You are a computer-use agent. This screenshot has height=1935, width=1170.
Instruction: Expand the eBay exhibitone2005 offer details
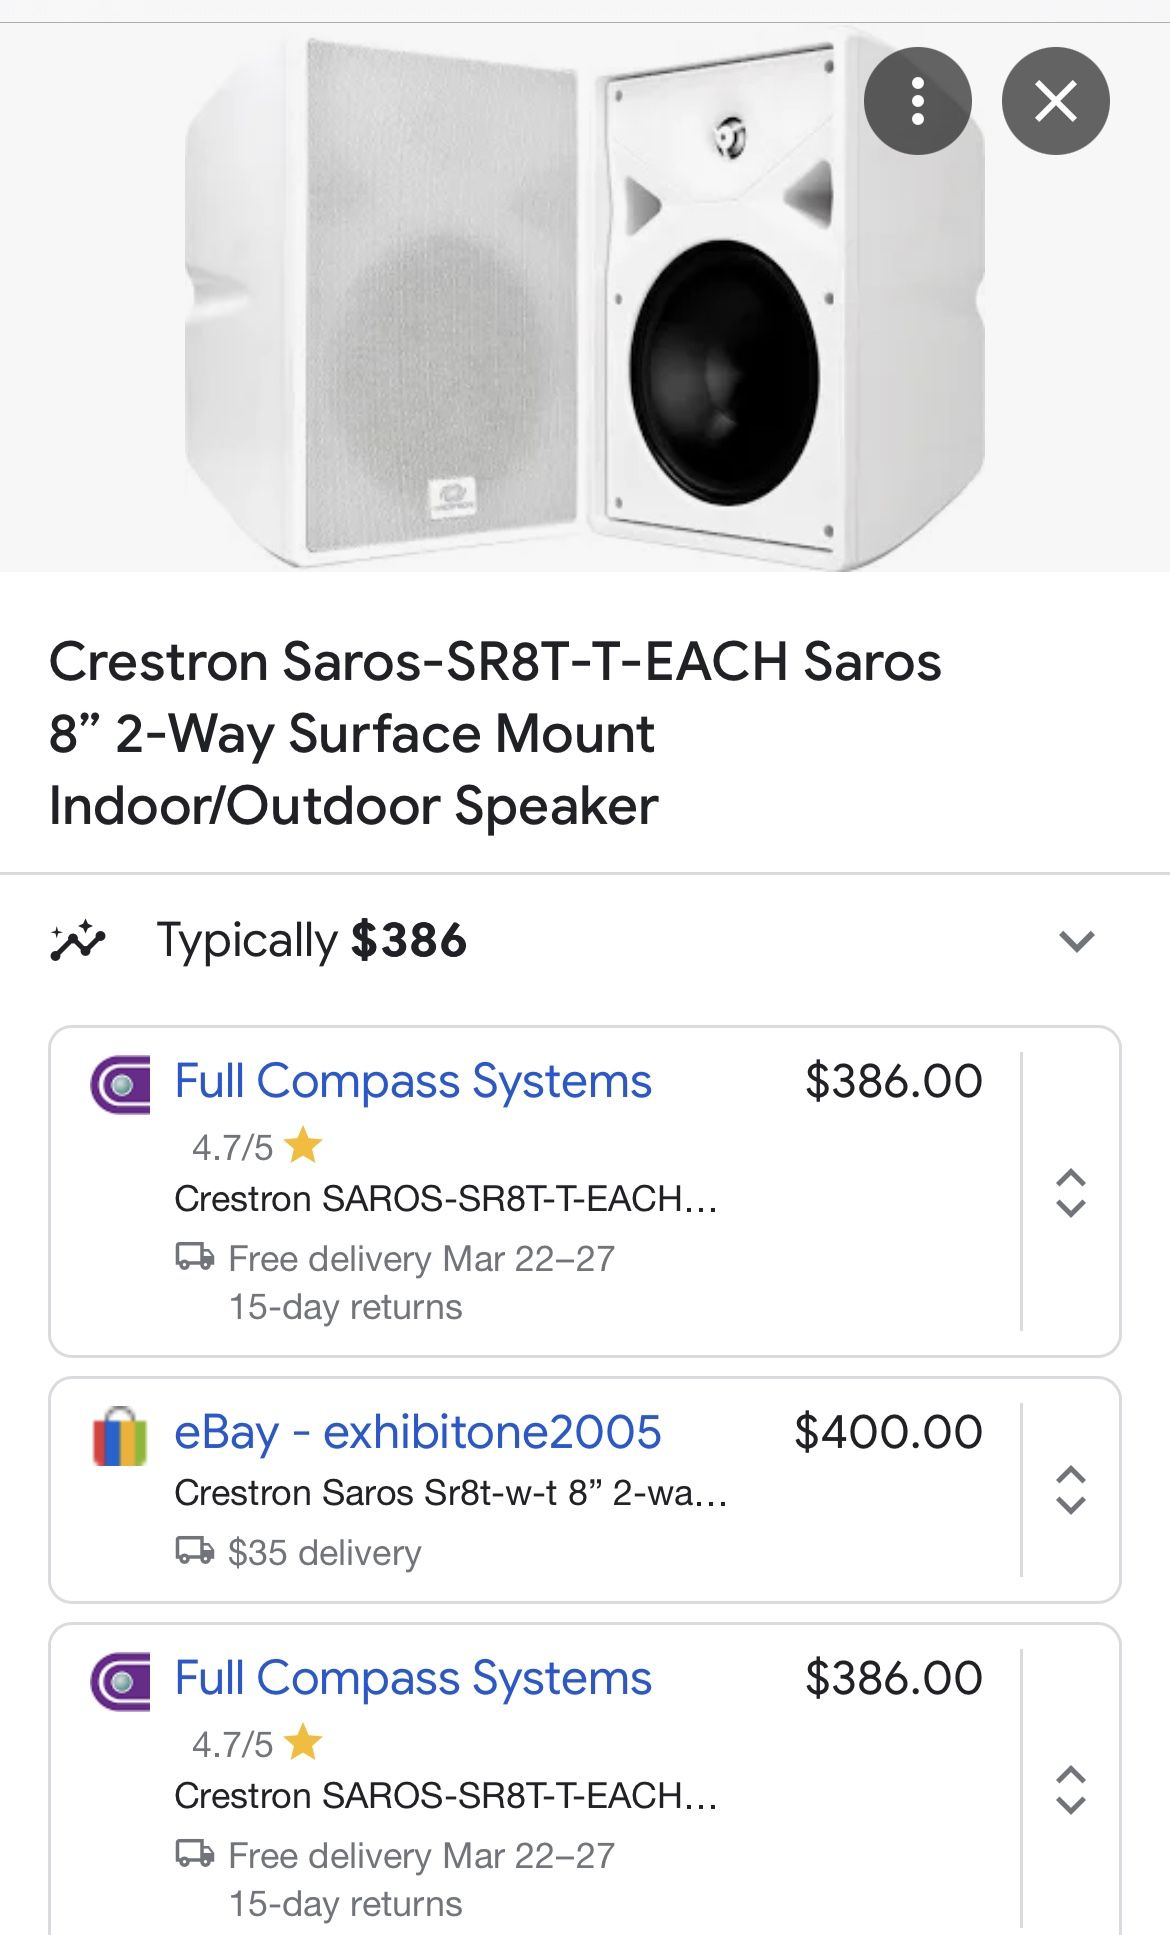(1071, 1490)
